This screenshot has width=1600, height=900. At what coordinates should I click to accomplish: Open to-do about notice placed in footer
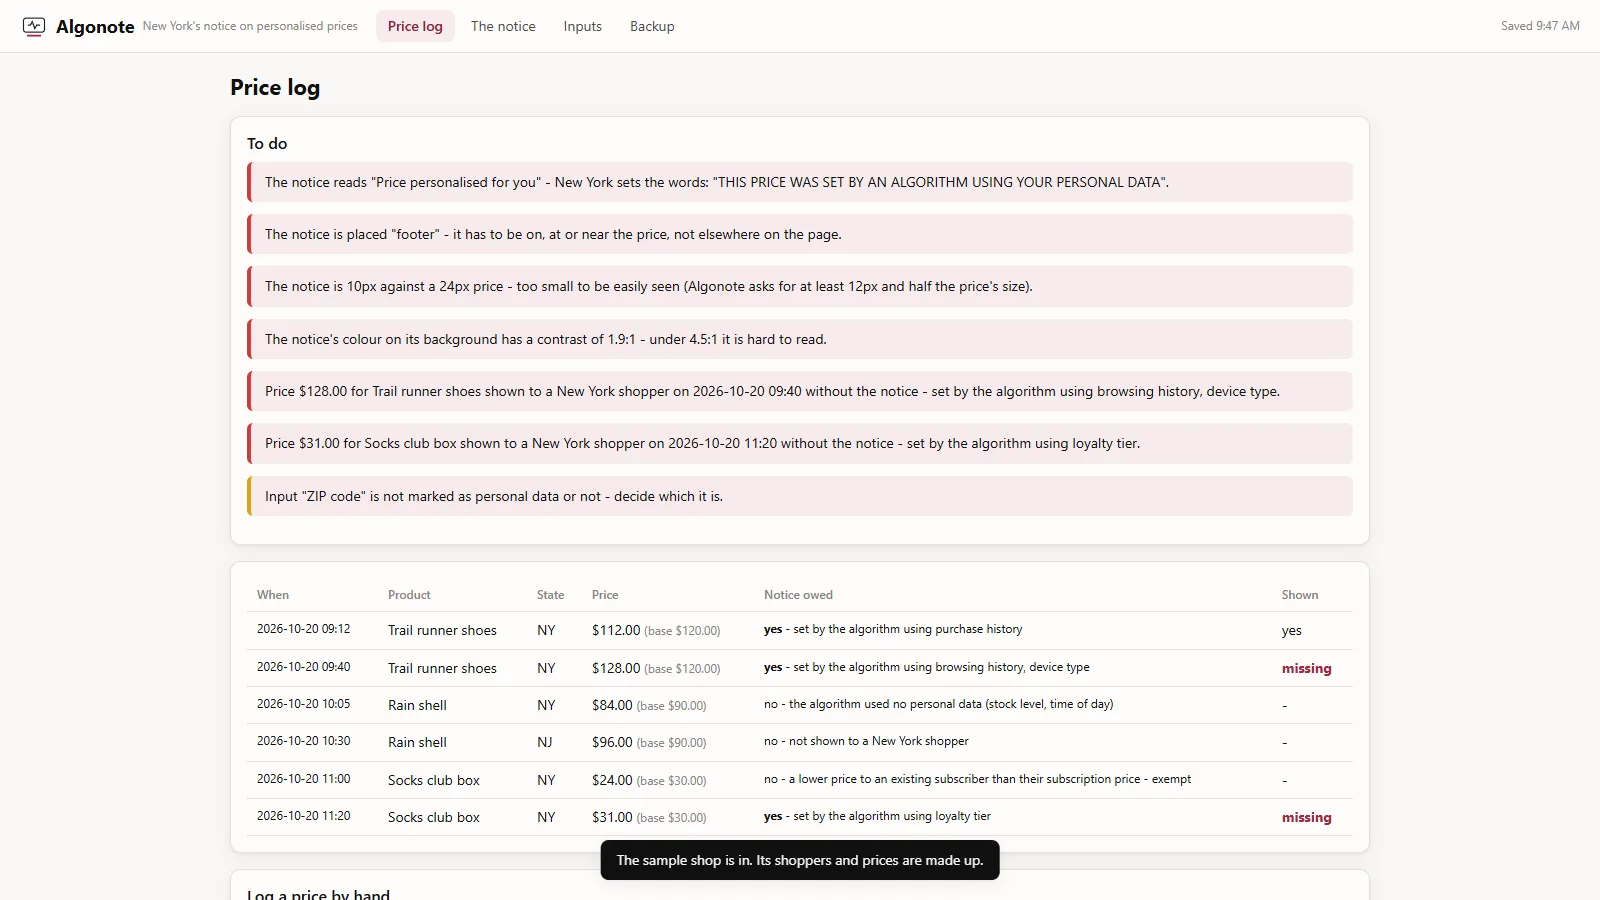pos(800,234)
